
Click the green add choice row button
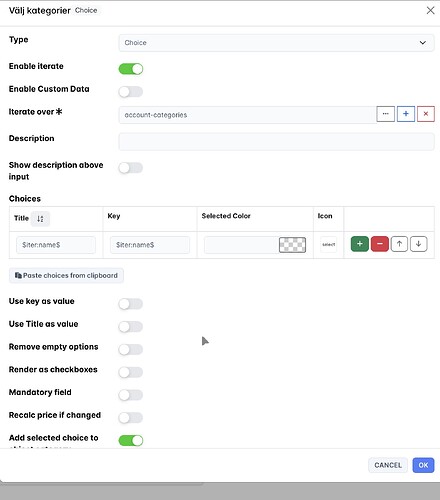pyautogui.click(x=360, y=244)
